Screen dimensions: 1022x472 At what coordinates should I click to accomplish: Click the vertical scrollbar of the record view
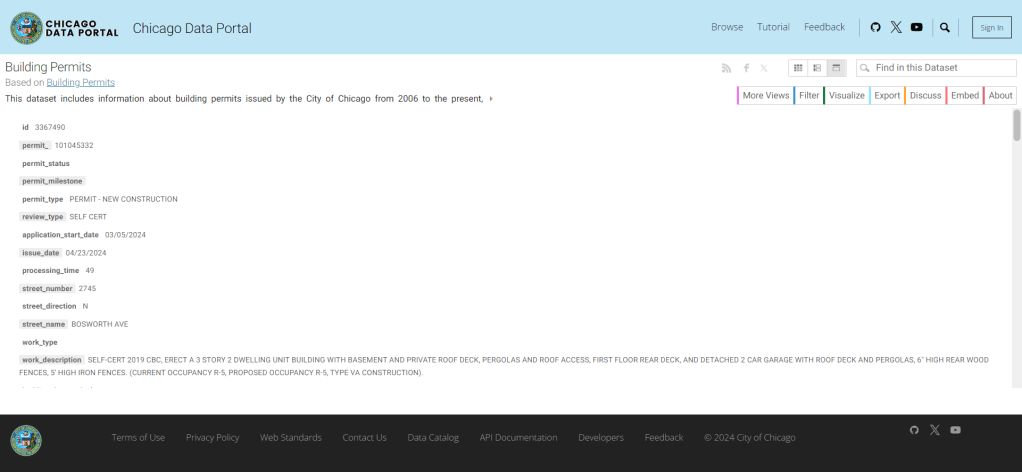pos(1016,250)
